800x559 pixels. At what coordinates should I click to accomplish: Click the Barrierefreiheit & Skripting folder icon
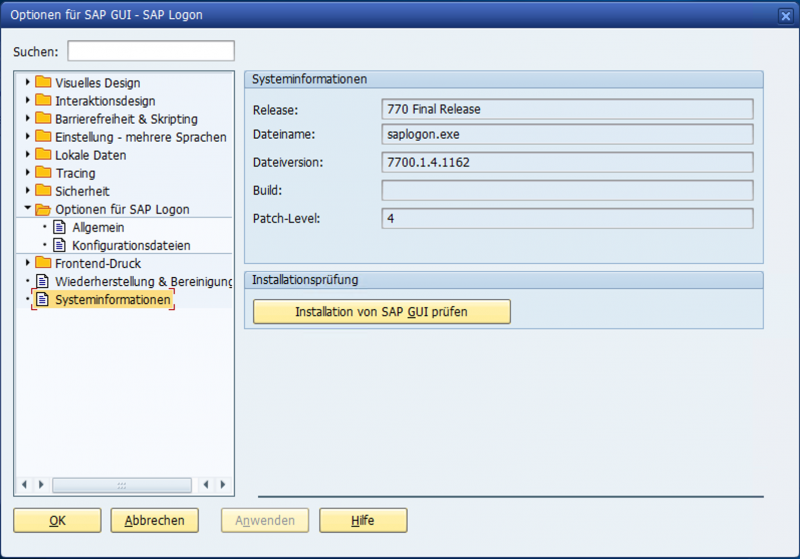pyautogui.click(x=43, y=118)
